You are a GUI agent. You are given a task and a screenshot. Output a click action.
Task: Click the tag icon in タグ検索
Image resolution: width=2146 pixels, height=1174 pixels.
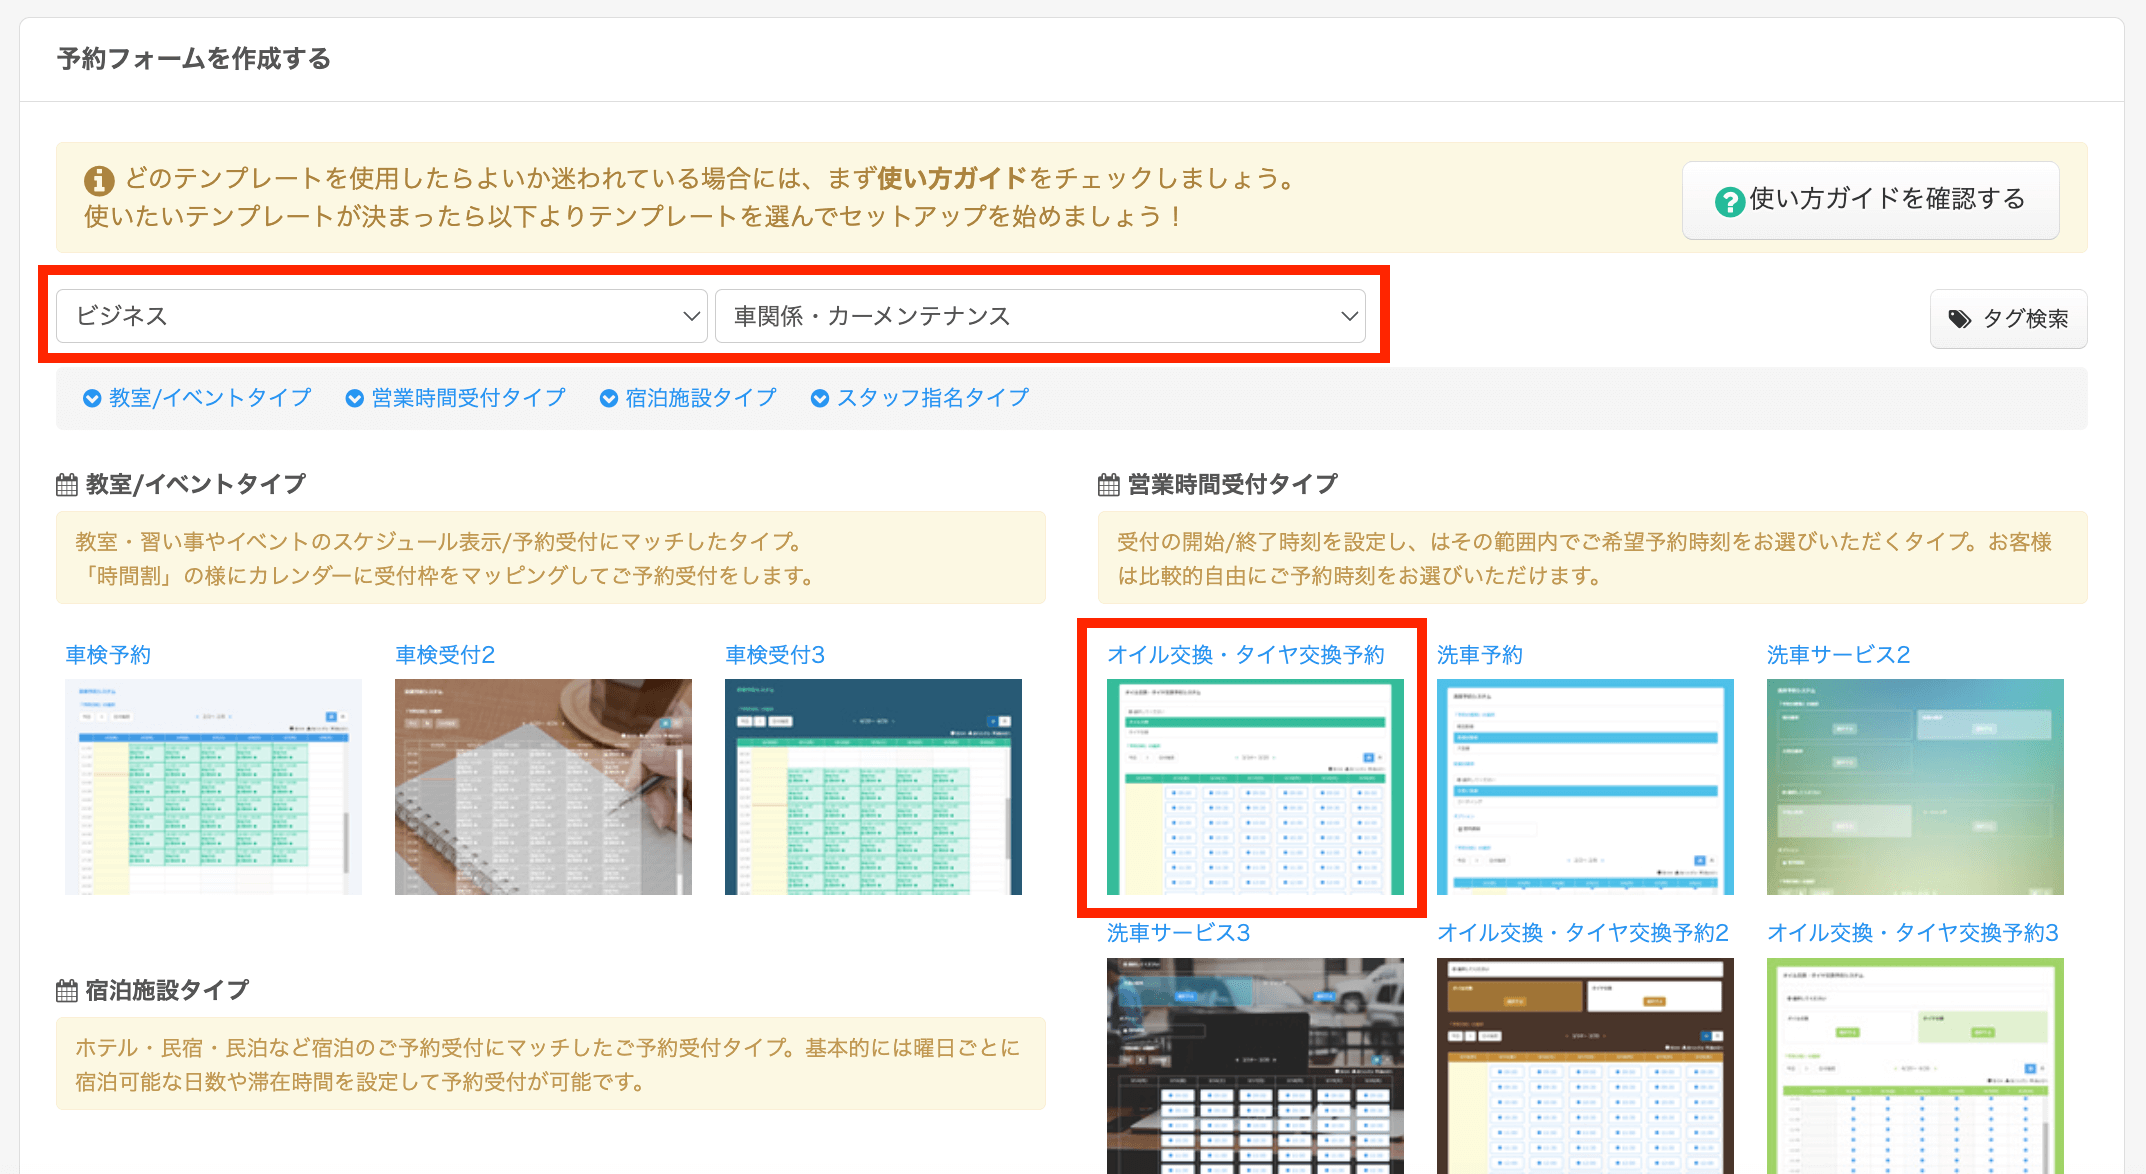[1959, 319]
